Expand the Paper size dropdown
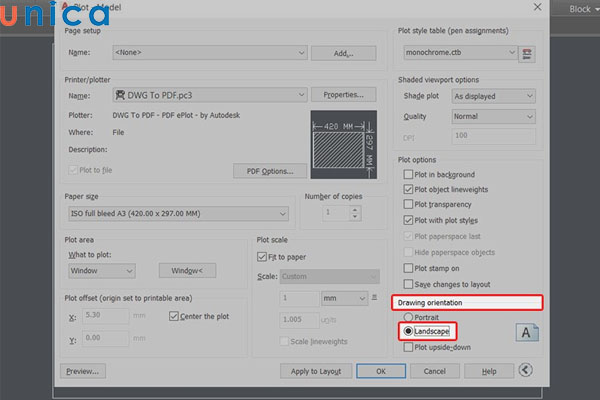Image resolution: width=600 pixels, height=400 pixels. 178,214
